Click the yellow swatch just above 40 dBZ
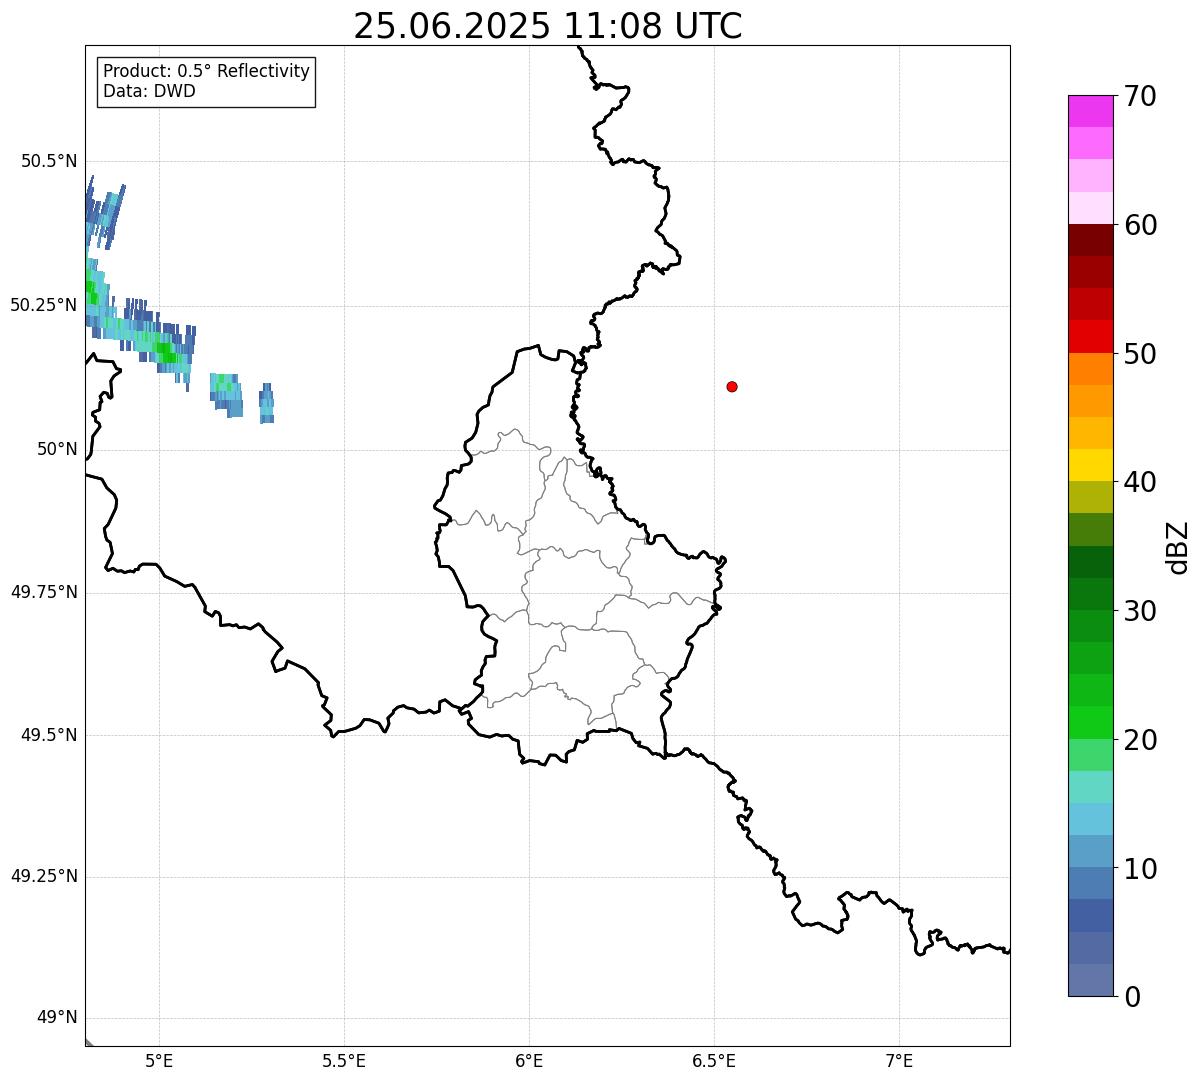The height and width of the screenshot is (1081, 1202). 1090,465
